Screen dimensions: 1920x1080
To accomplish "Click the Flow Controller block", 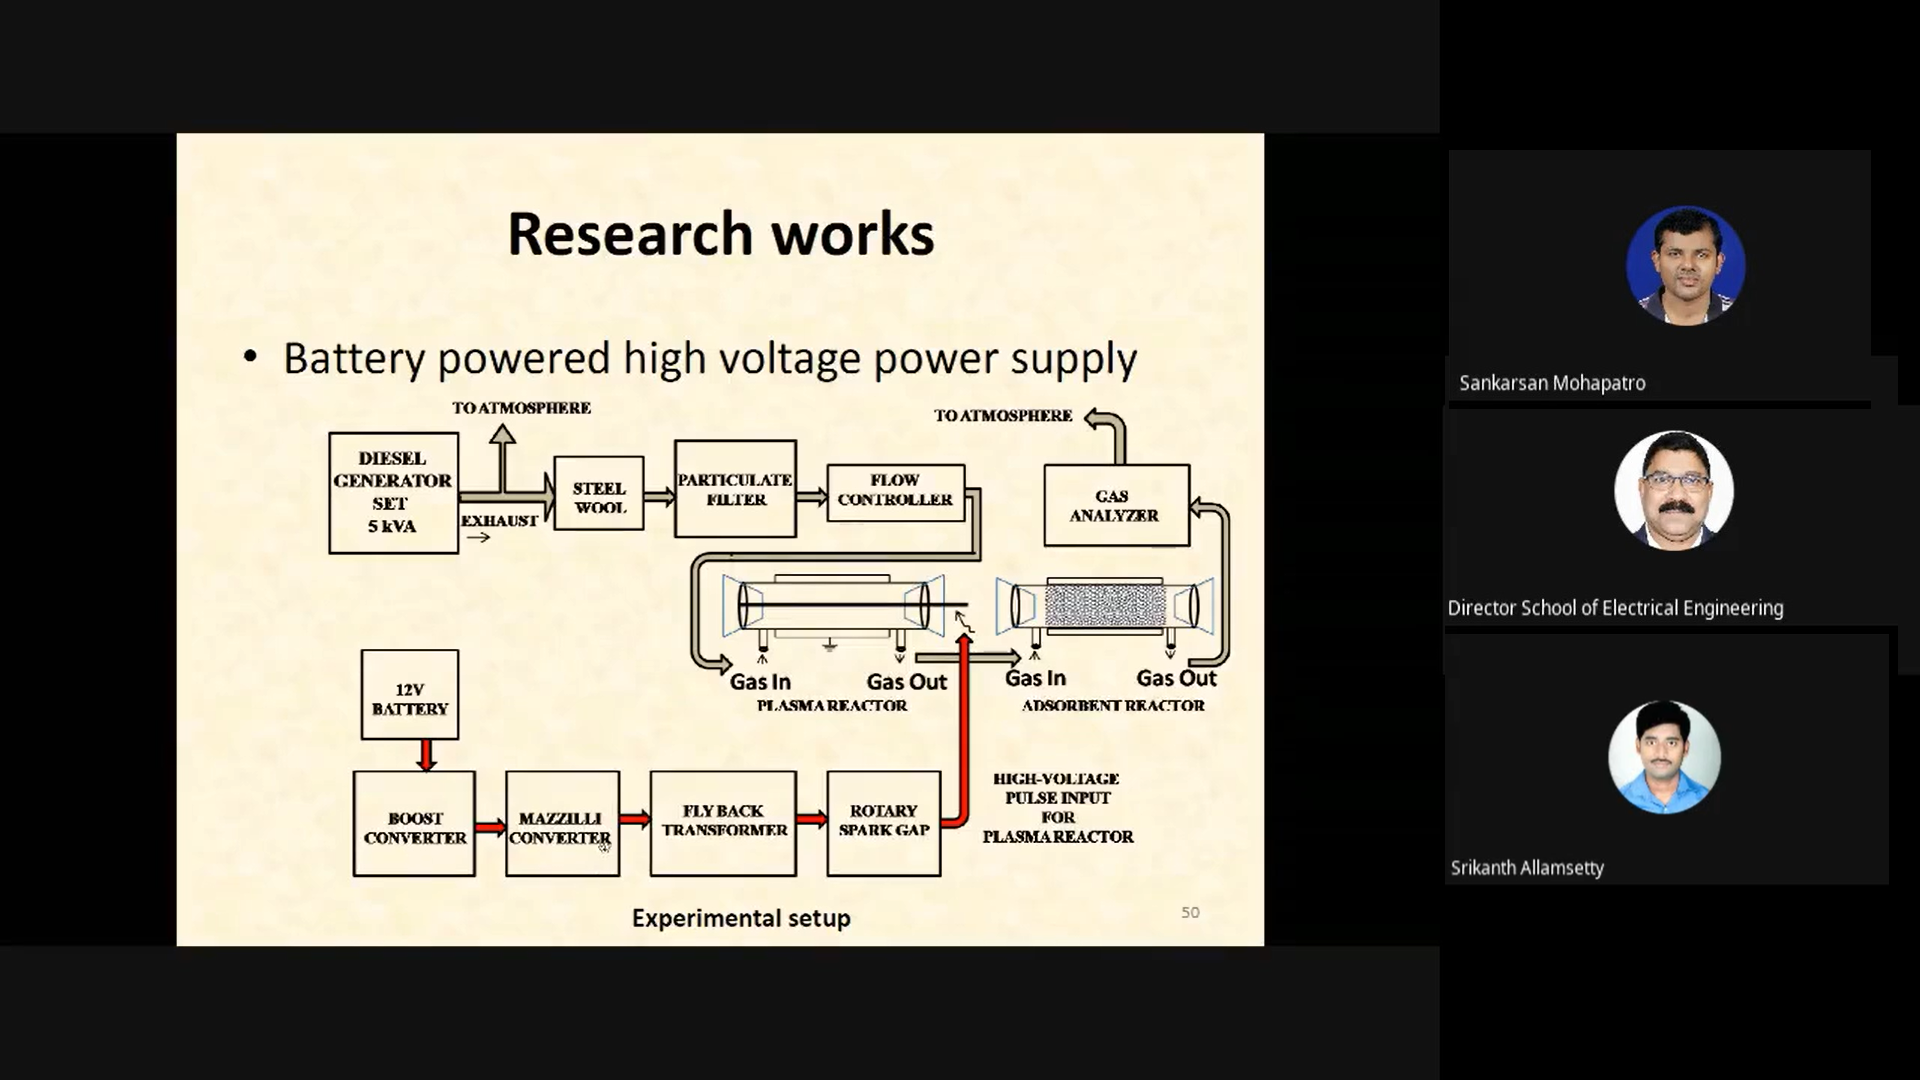I will [895, 491].
